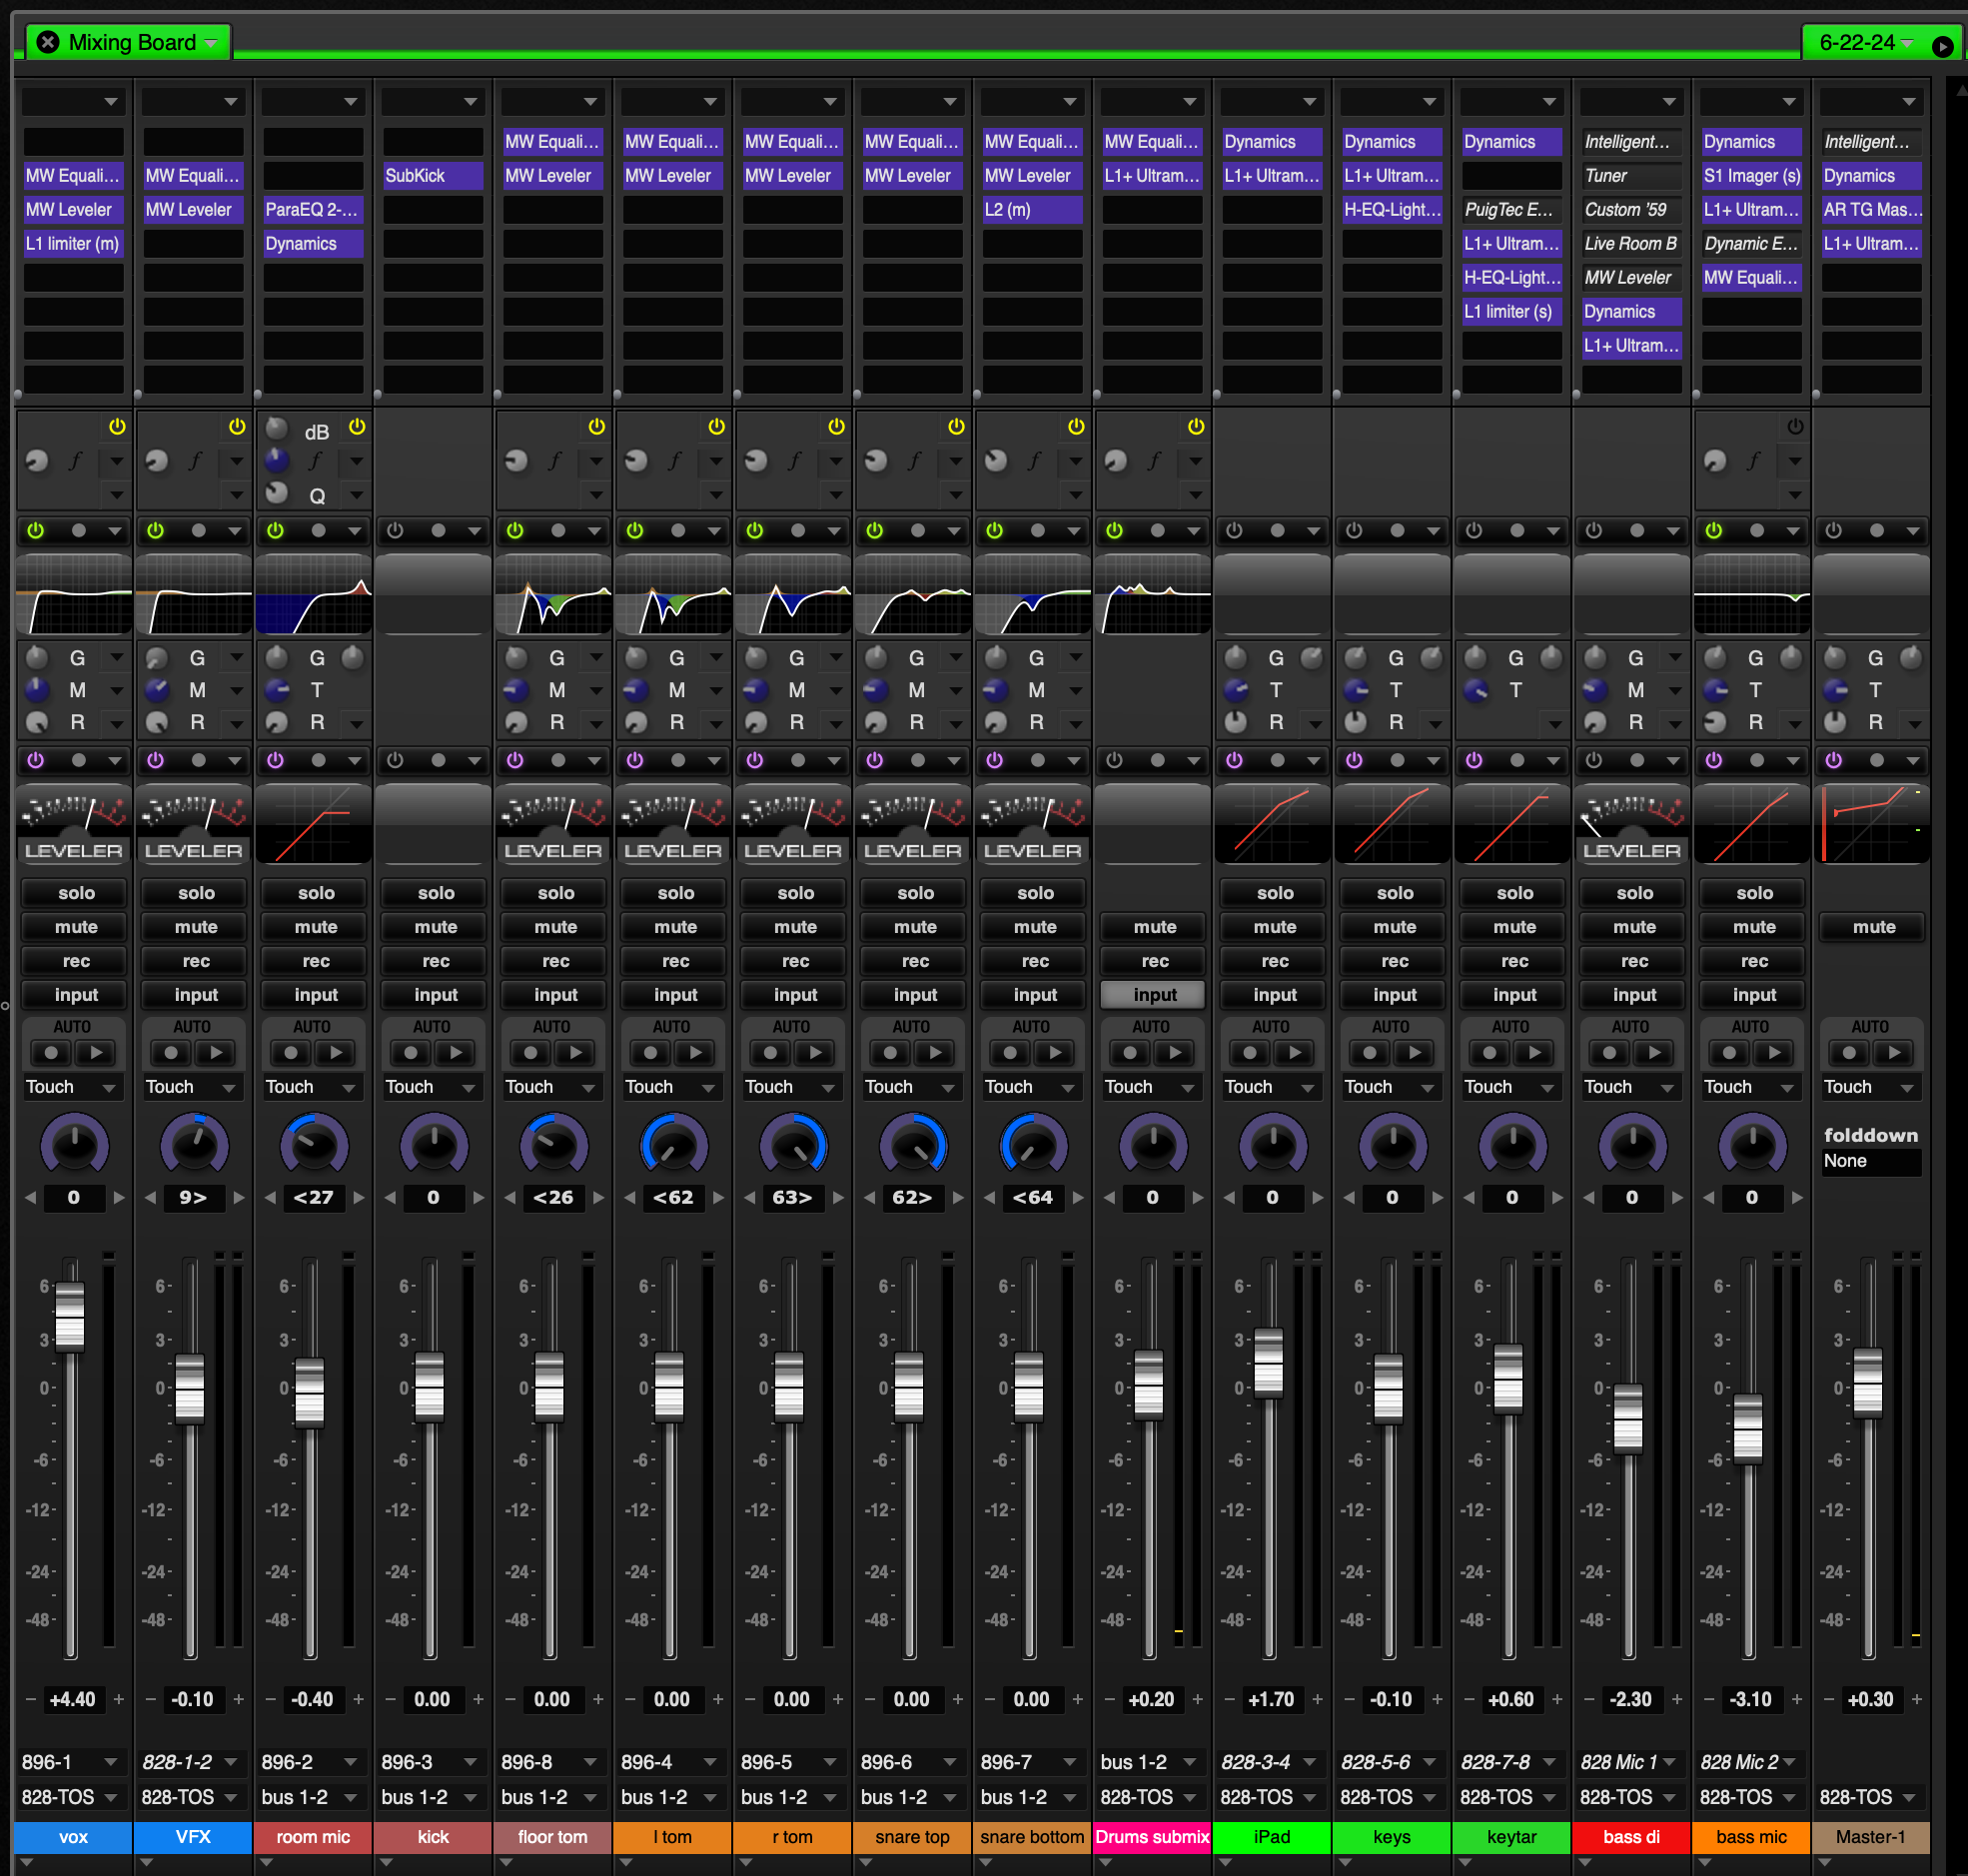This screenshot has height=1876, width=1968.
Task: Click the room mic <27 pan value field
Action: point(313,1197)
